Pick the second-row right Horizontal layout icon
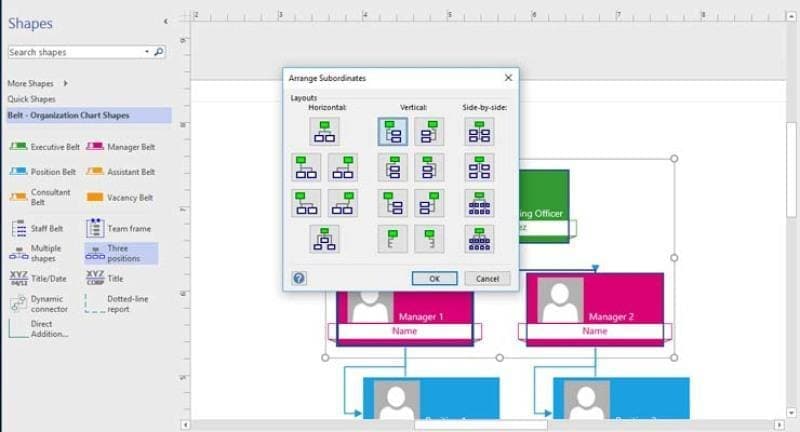This screenshot has height=432, width=800. tap(342, 167)
